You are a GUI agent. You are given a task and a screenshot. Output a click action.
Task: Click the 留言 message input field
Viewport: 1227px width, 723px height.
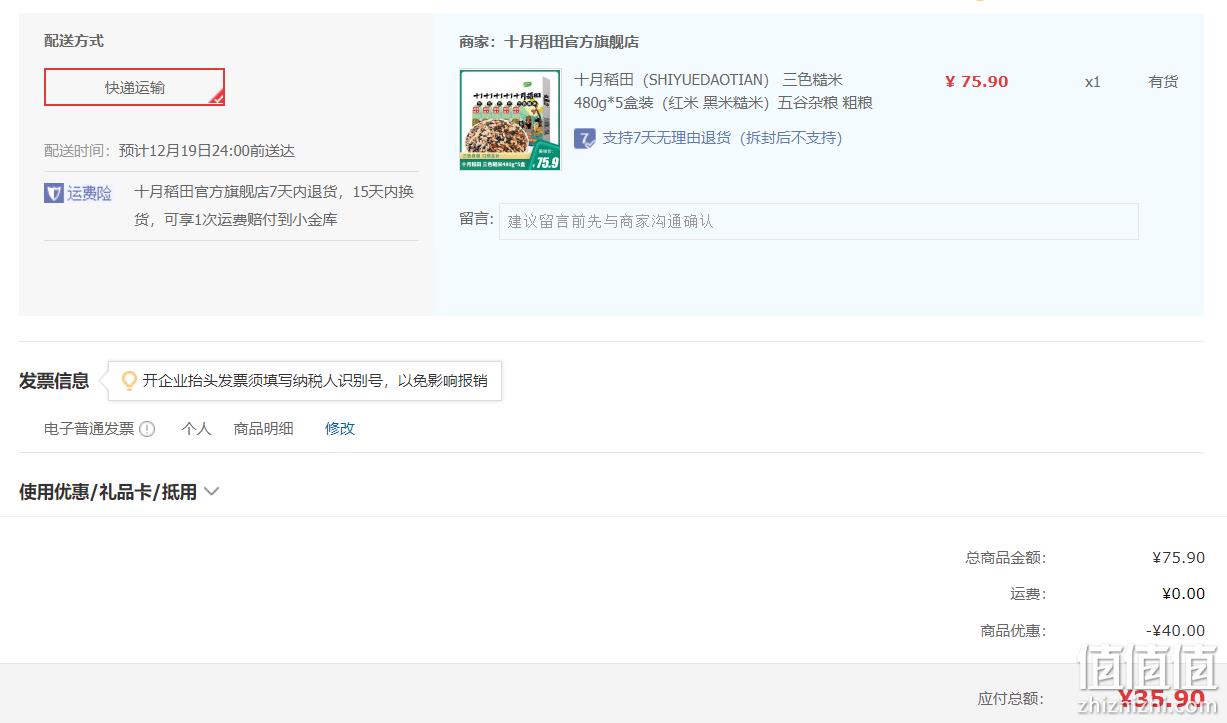(x=818, y=221)
